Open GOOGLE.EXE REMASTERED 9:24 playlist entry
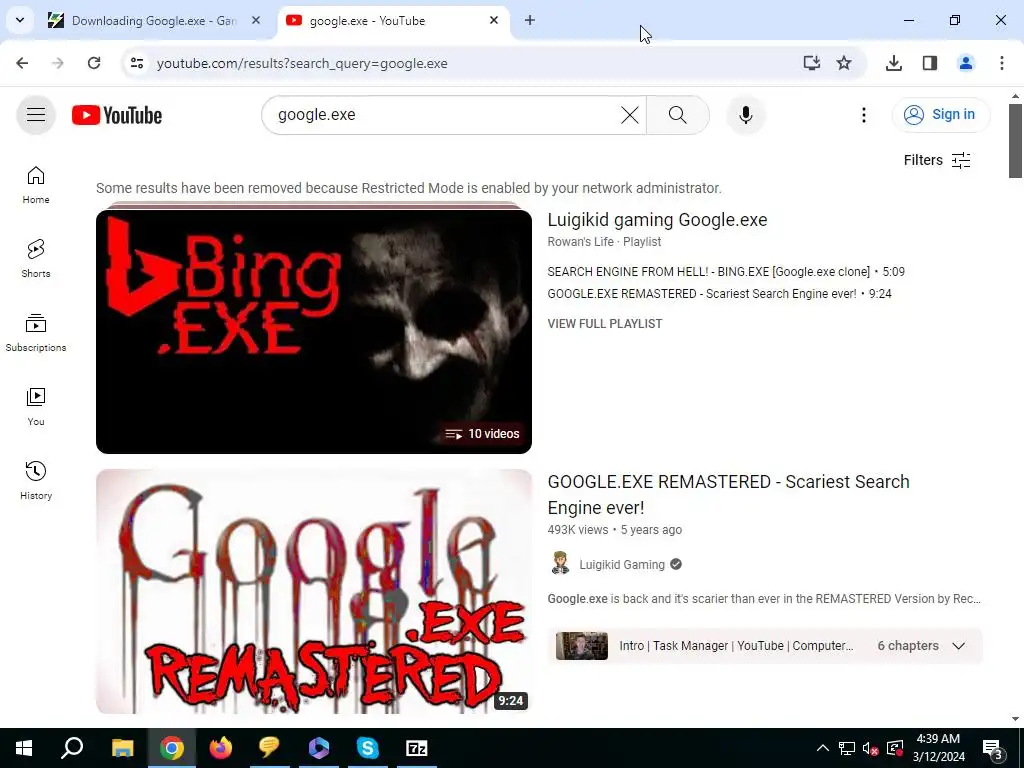 [x=719, y=294]
